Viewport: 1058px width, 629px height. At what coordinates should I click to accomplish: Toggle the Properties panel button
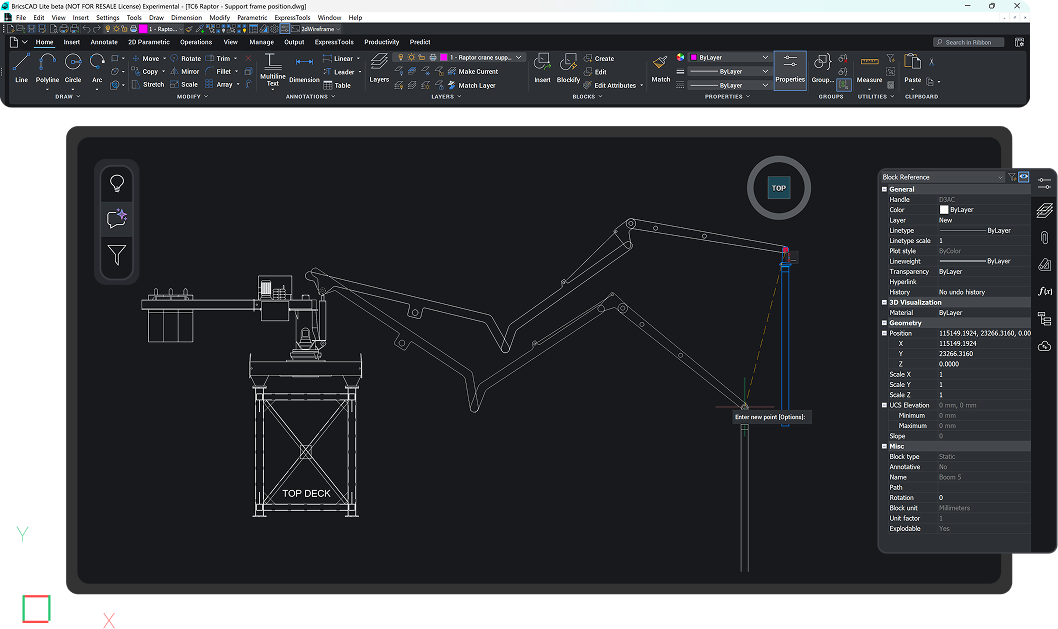pos(790,70)
